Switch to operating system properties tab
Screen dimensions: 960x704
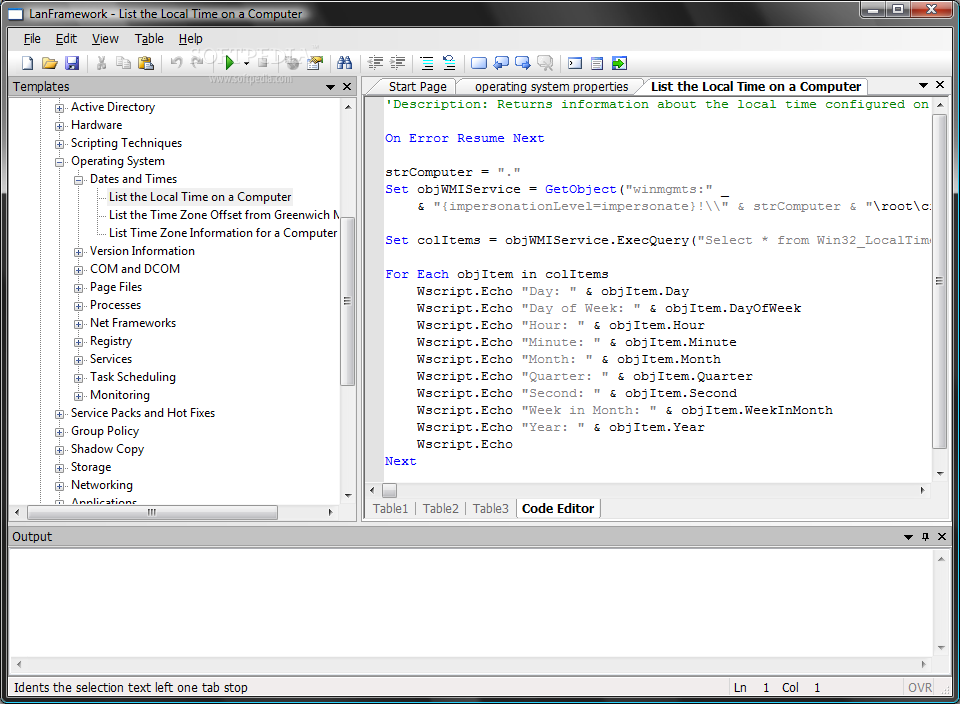[551, 87]
